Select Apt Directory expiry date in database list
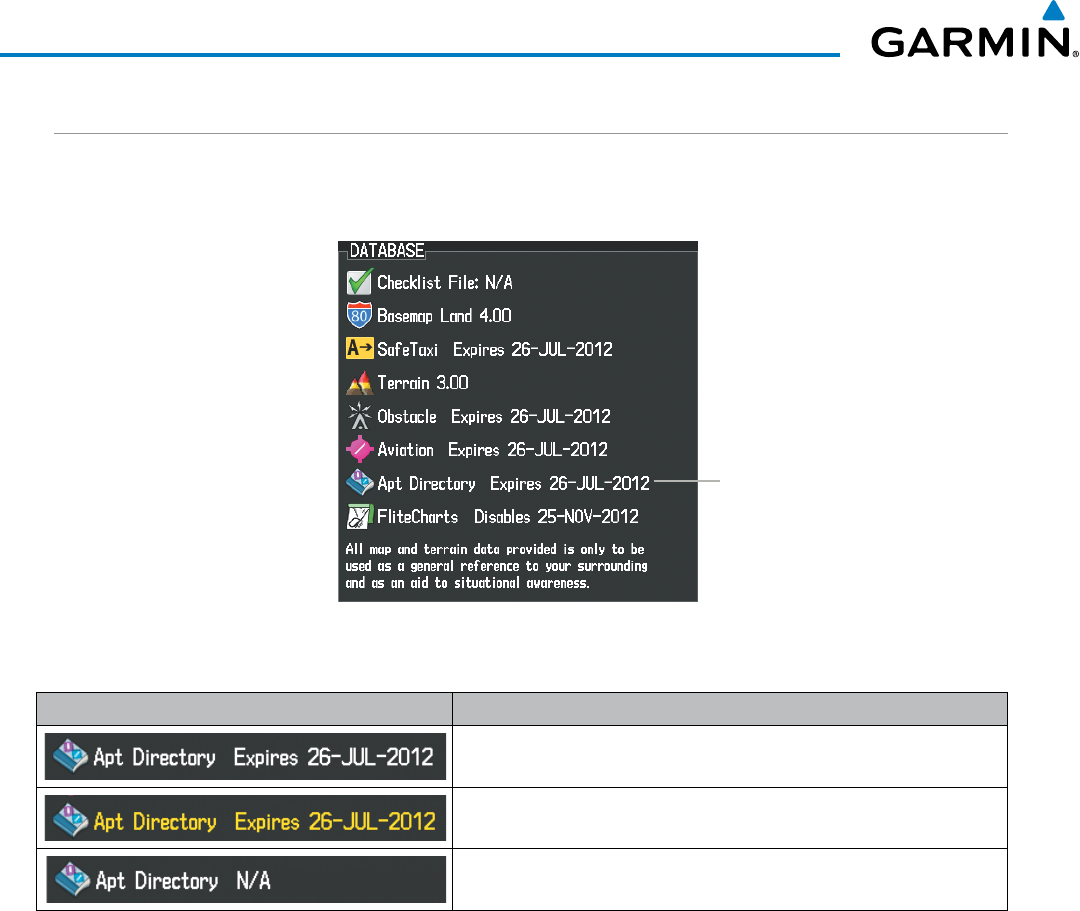Image resolution: width=1080 pixels, height=911 pixels. pyautogui.click(x=570, y=483)
